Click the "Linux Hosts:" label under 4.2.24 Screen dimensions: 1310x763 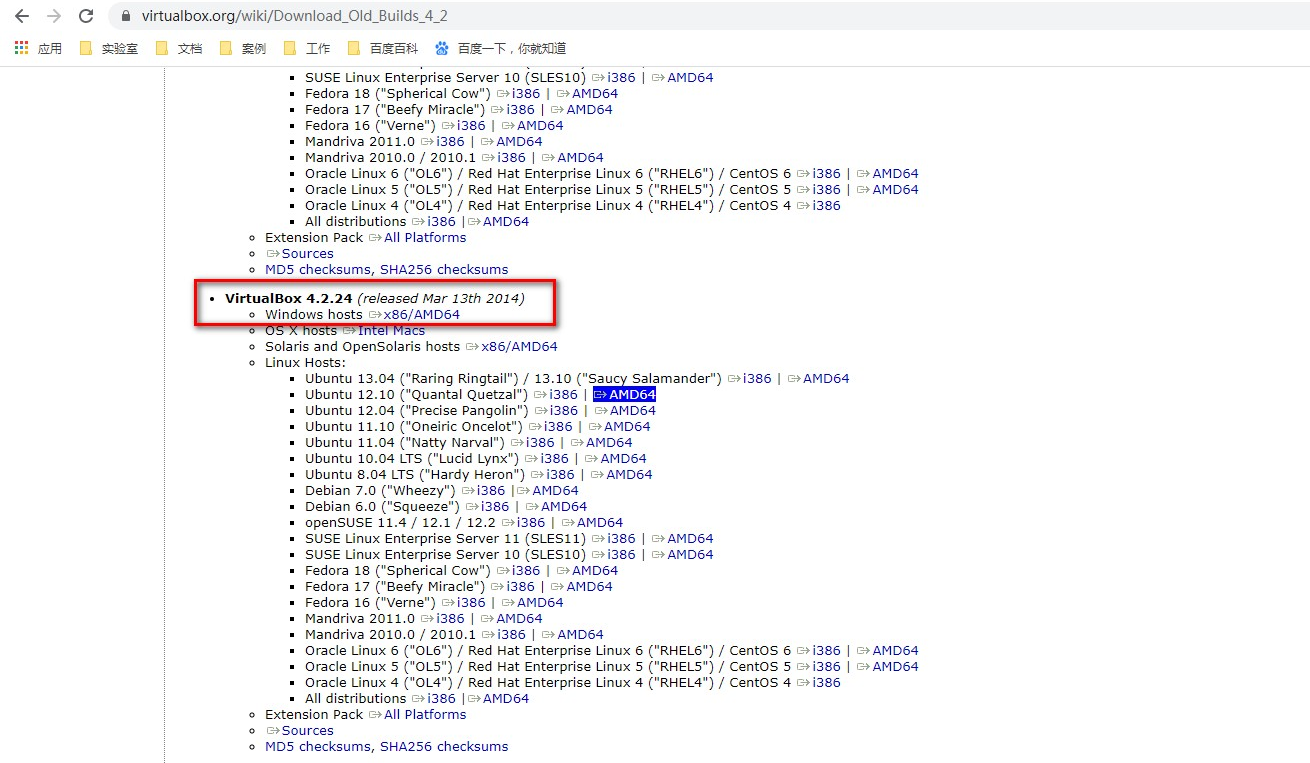click(x=305, y=363)
